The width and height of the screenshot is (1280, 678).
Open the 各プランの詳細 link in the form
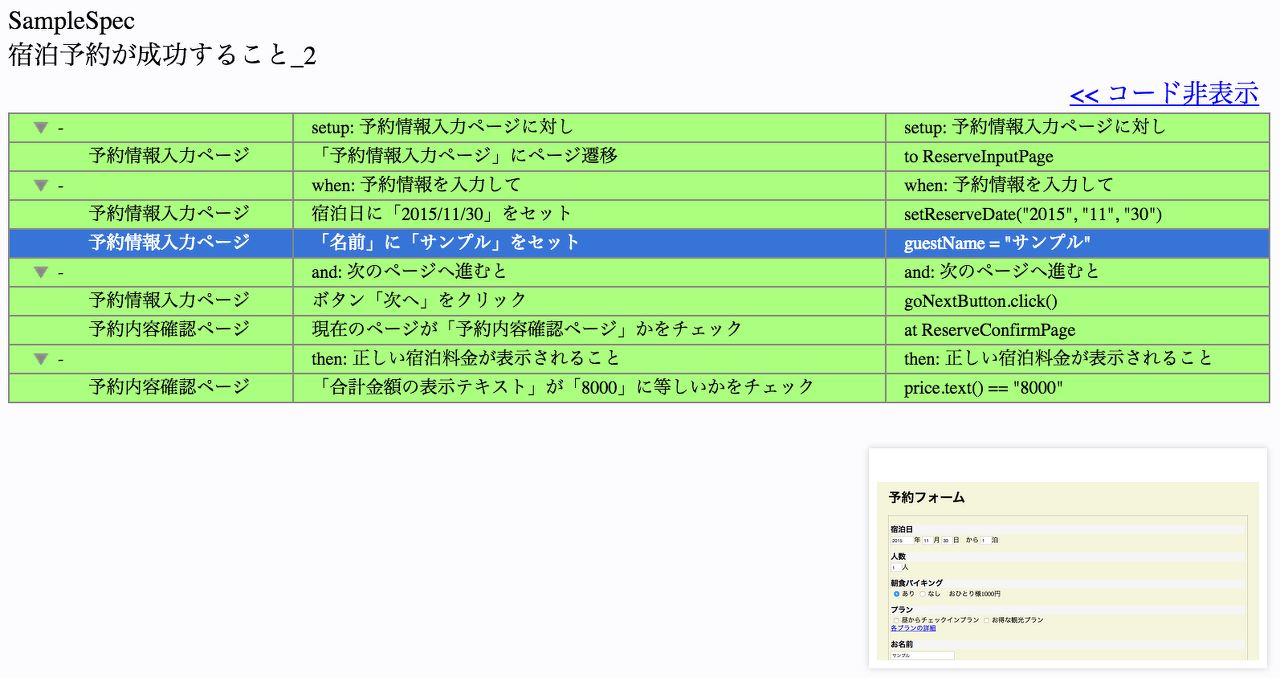[x=913, y=629]
